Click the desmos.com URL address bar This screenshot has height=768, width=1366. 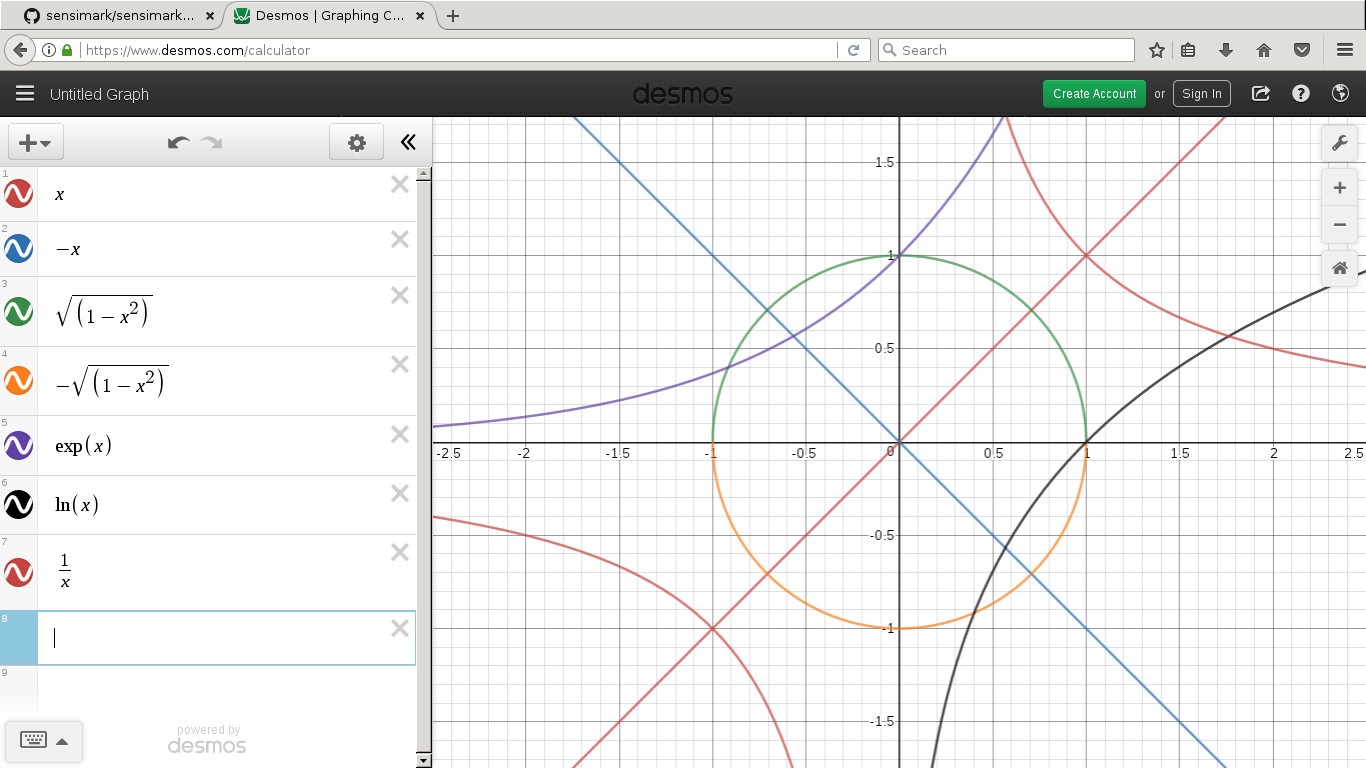coord(460,50)
